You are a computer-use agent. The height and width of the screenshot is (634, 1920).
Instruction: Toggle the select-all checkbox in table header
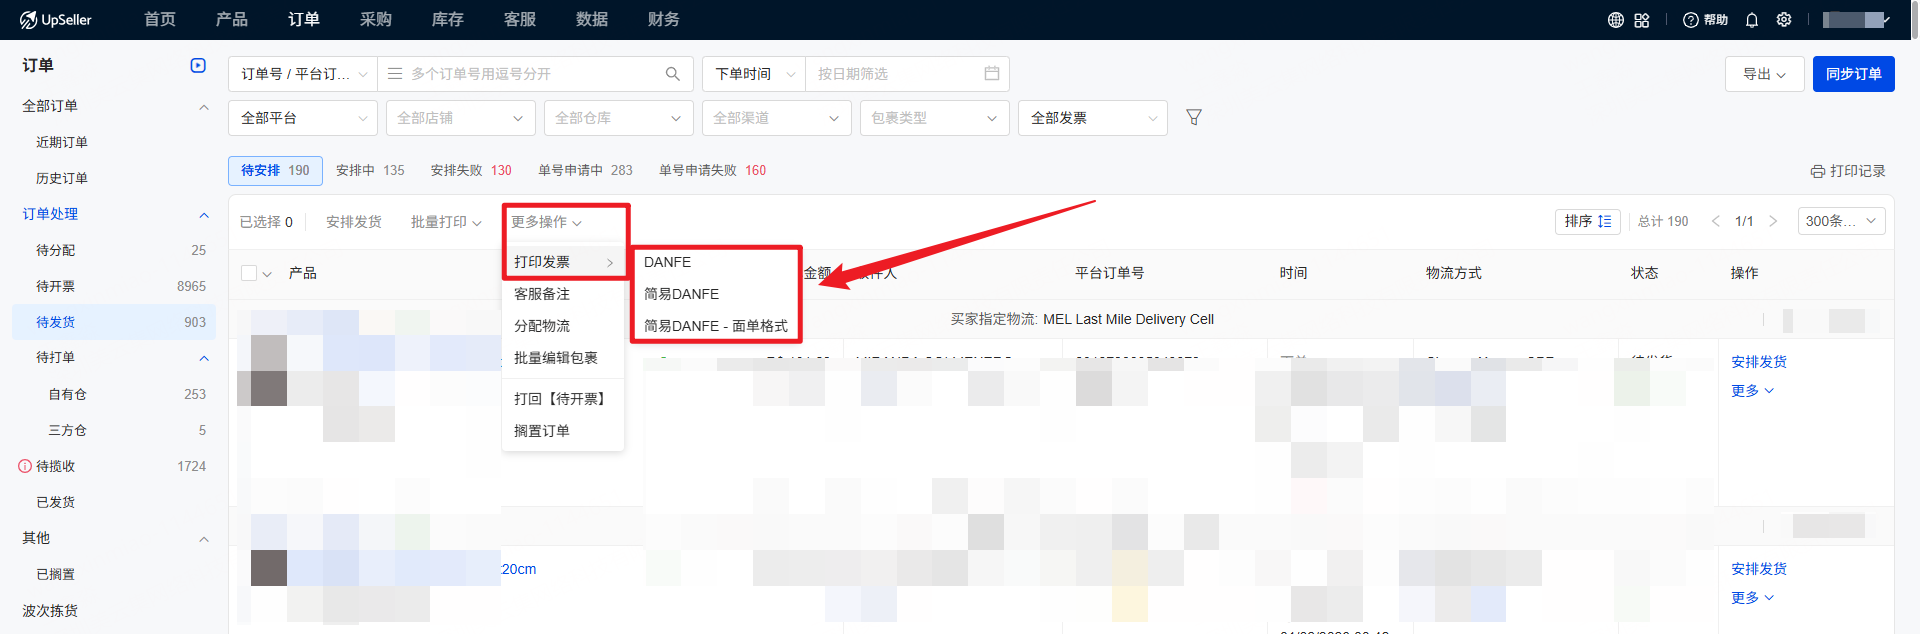click(x=249, y=273)
